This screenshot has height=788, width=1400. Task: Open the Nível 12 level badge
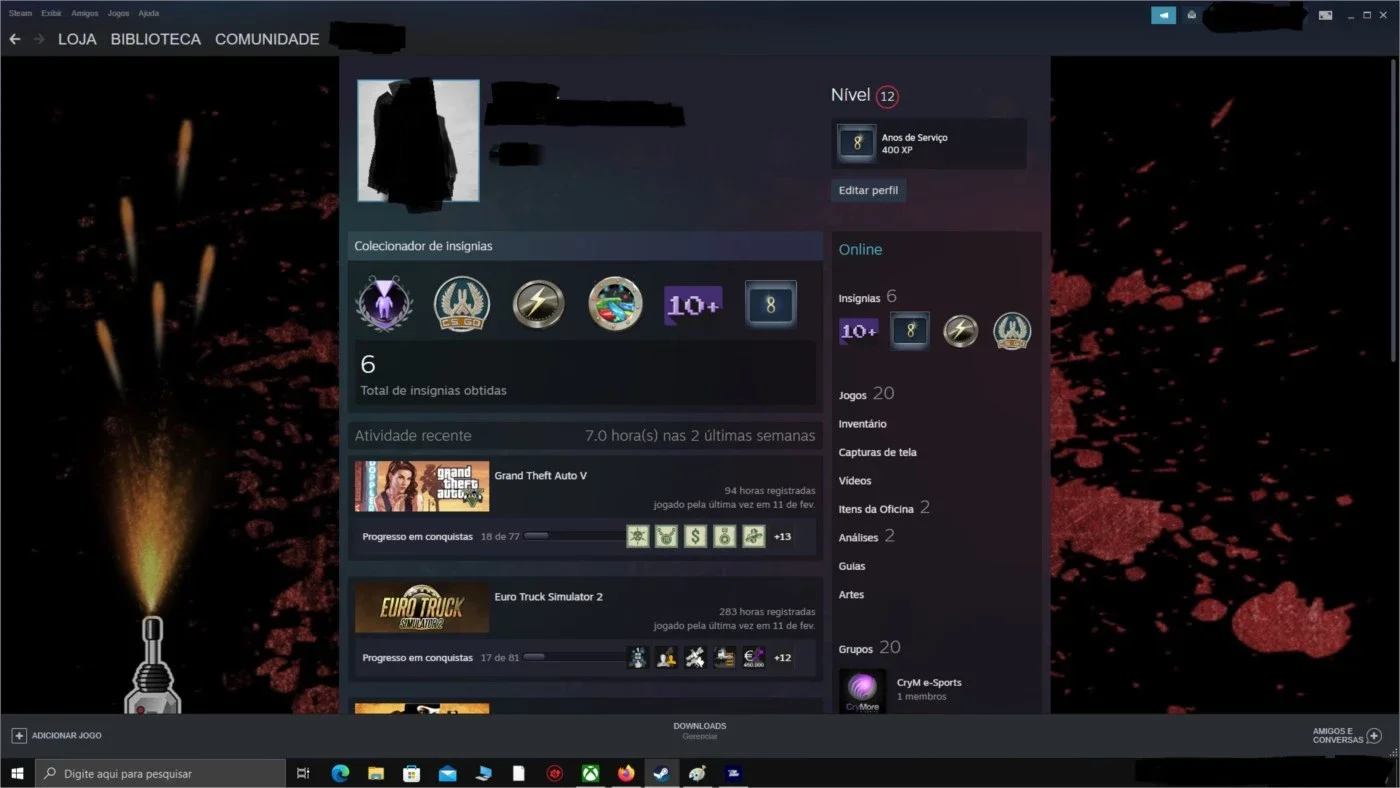tap(887, 96)
